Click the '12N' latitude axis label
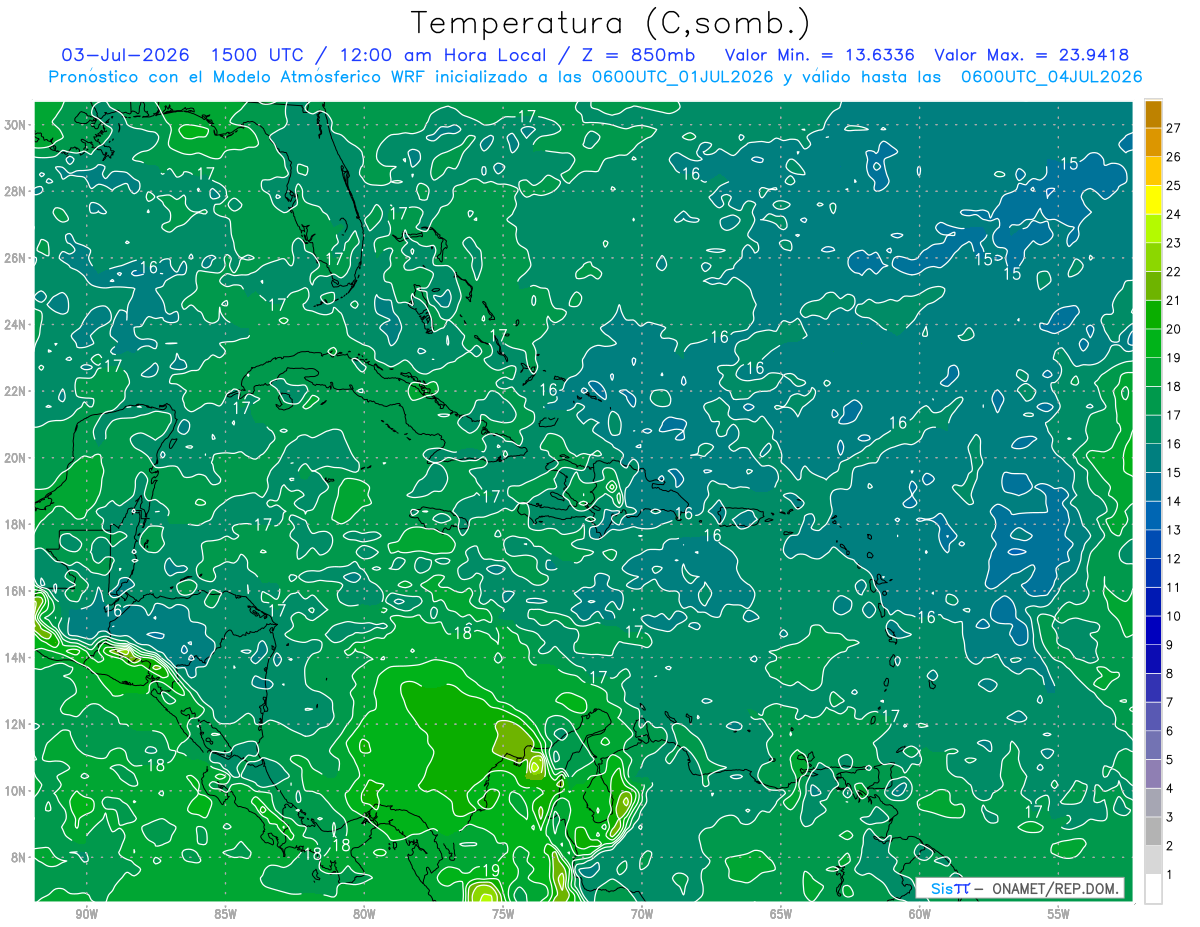The height and width of the screenshot is (927, 1200). [16, 724]
